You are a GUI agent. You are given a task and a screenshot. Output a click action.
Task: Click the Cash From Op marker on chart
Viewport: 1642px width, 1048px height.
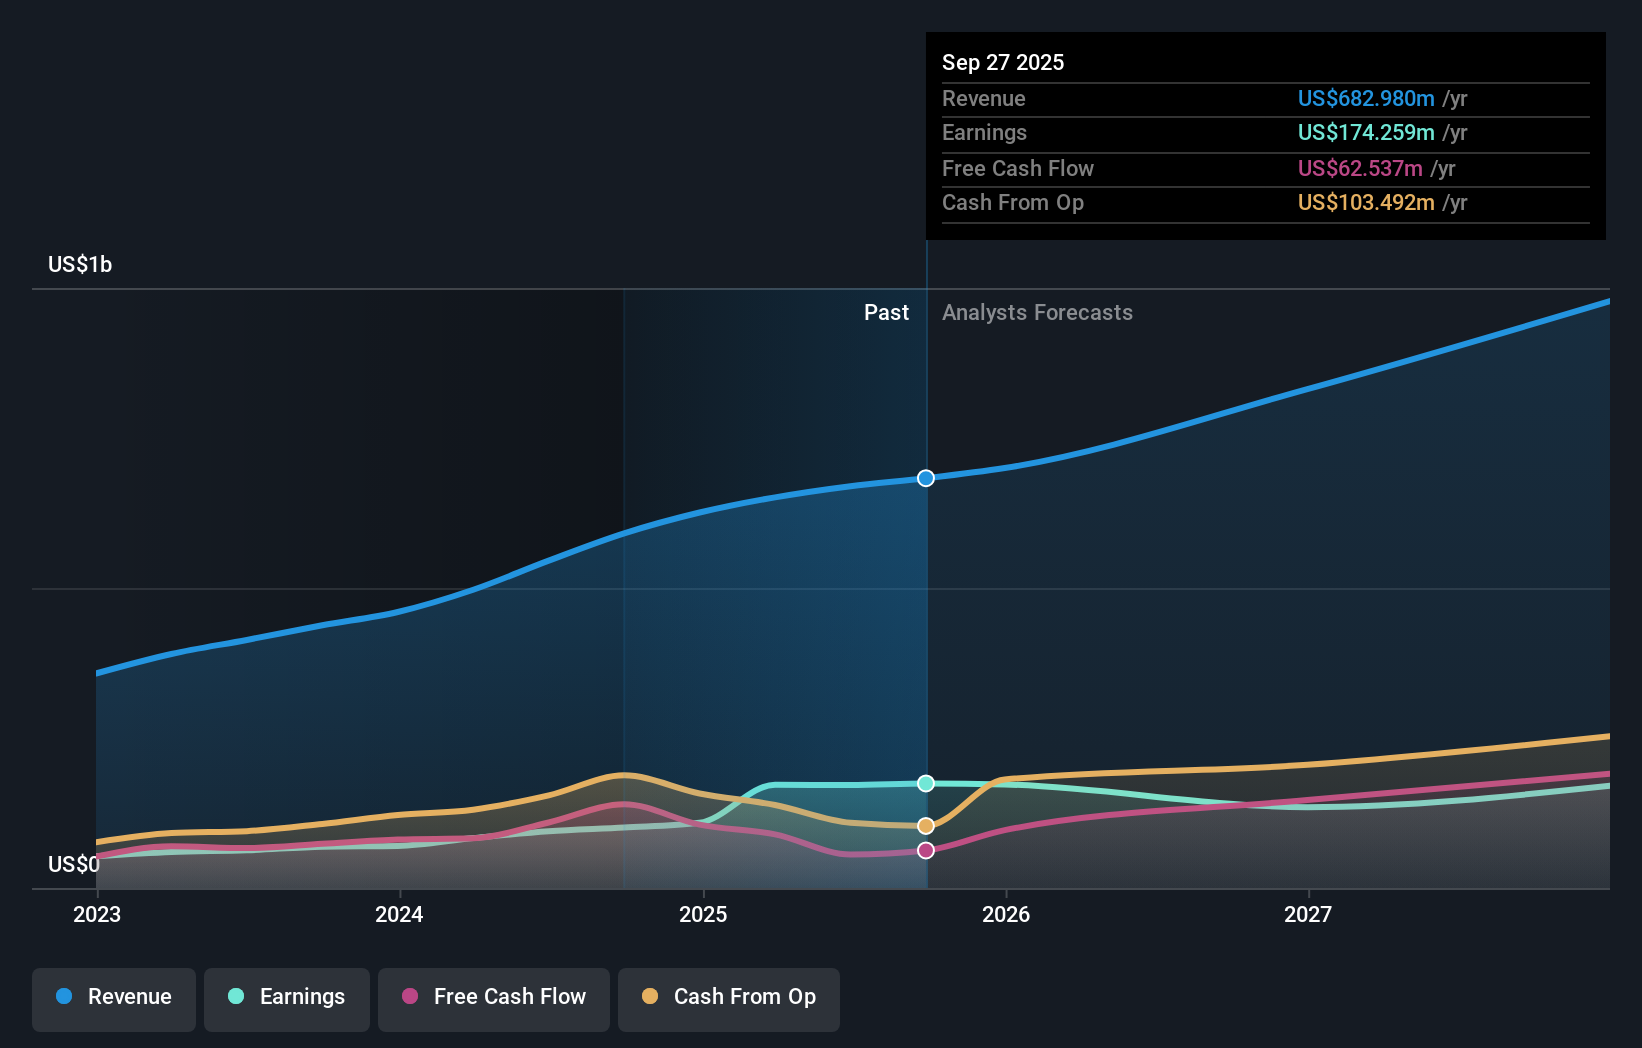(x=925, y=825)
